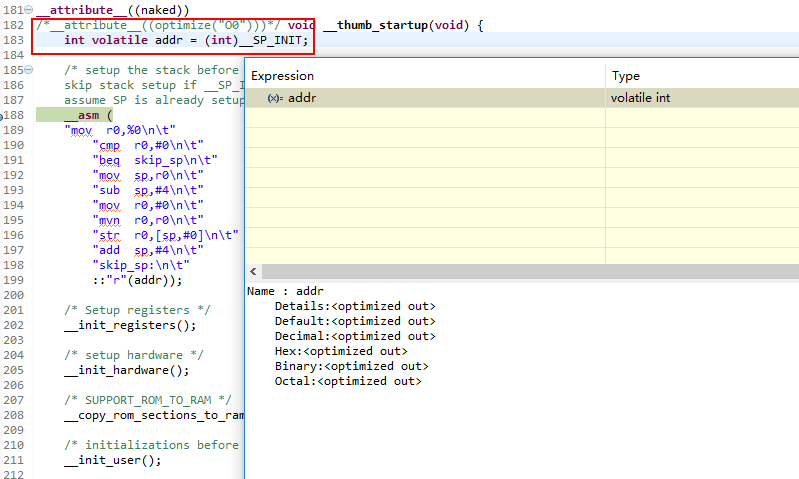The height and width of the screenshot is (479, 799).
Task: Click the __init_user() call on line 211
Action: coord(113,460)
